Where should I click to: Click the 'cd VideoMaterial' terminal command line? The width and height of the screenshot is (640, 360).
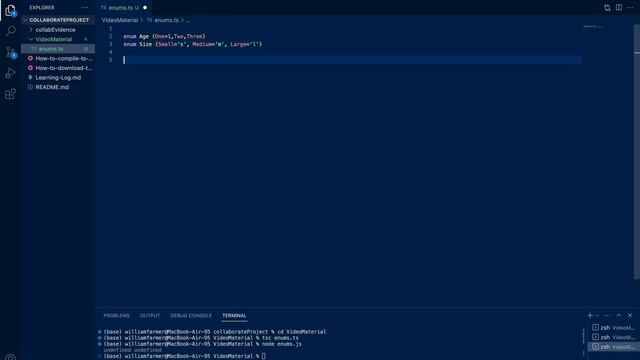(215, 332)
